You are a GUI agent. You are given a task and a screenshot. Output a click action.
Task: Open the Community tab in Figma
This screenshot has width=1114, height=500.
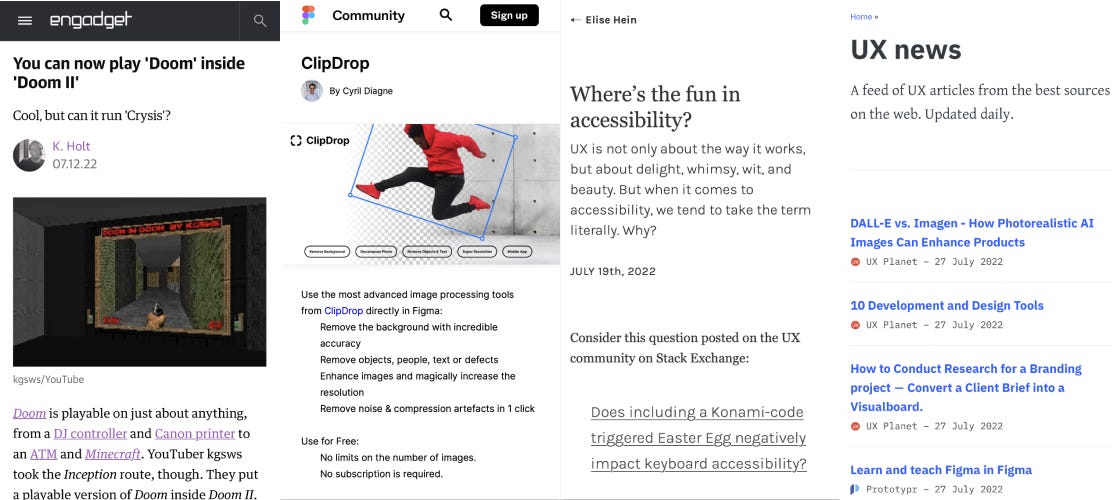[368, 15]
